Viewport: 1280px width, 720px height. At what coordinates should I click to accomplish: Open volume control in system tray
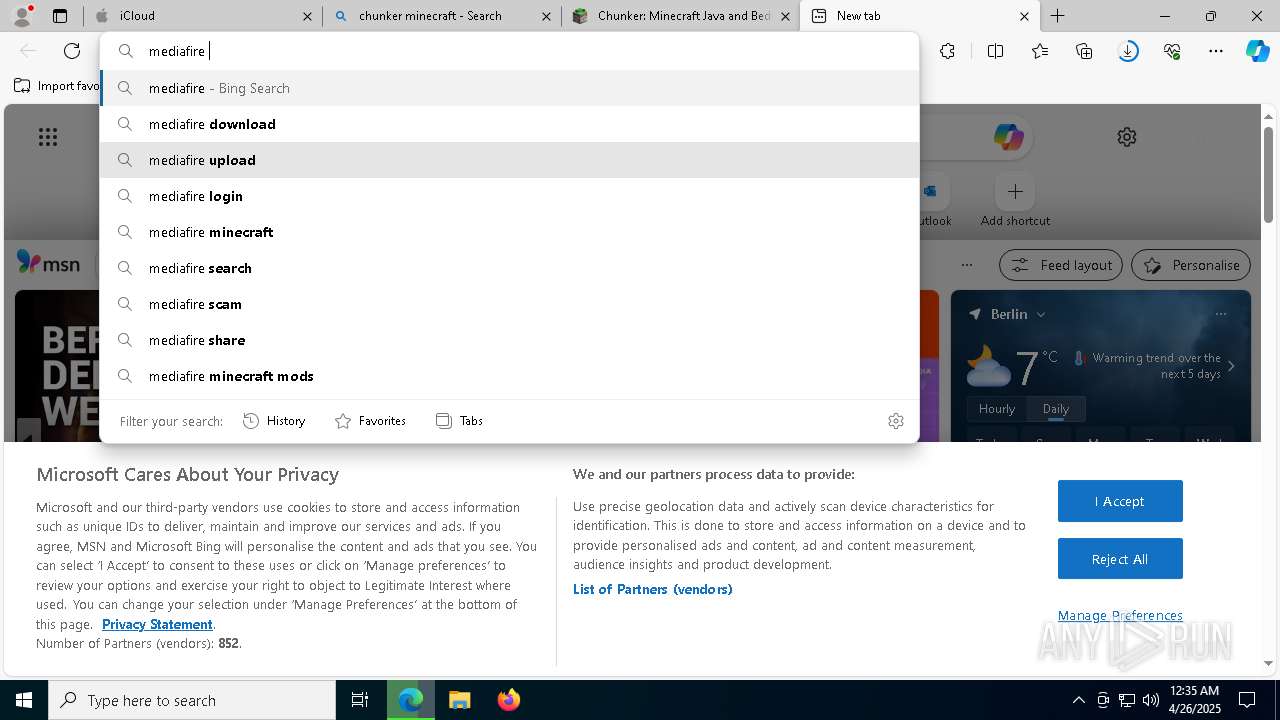[1150, 700]
